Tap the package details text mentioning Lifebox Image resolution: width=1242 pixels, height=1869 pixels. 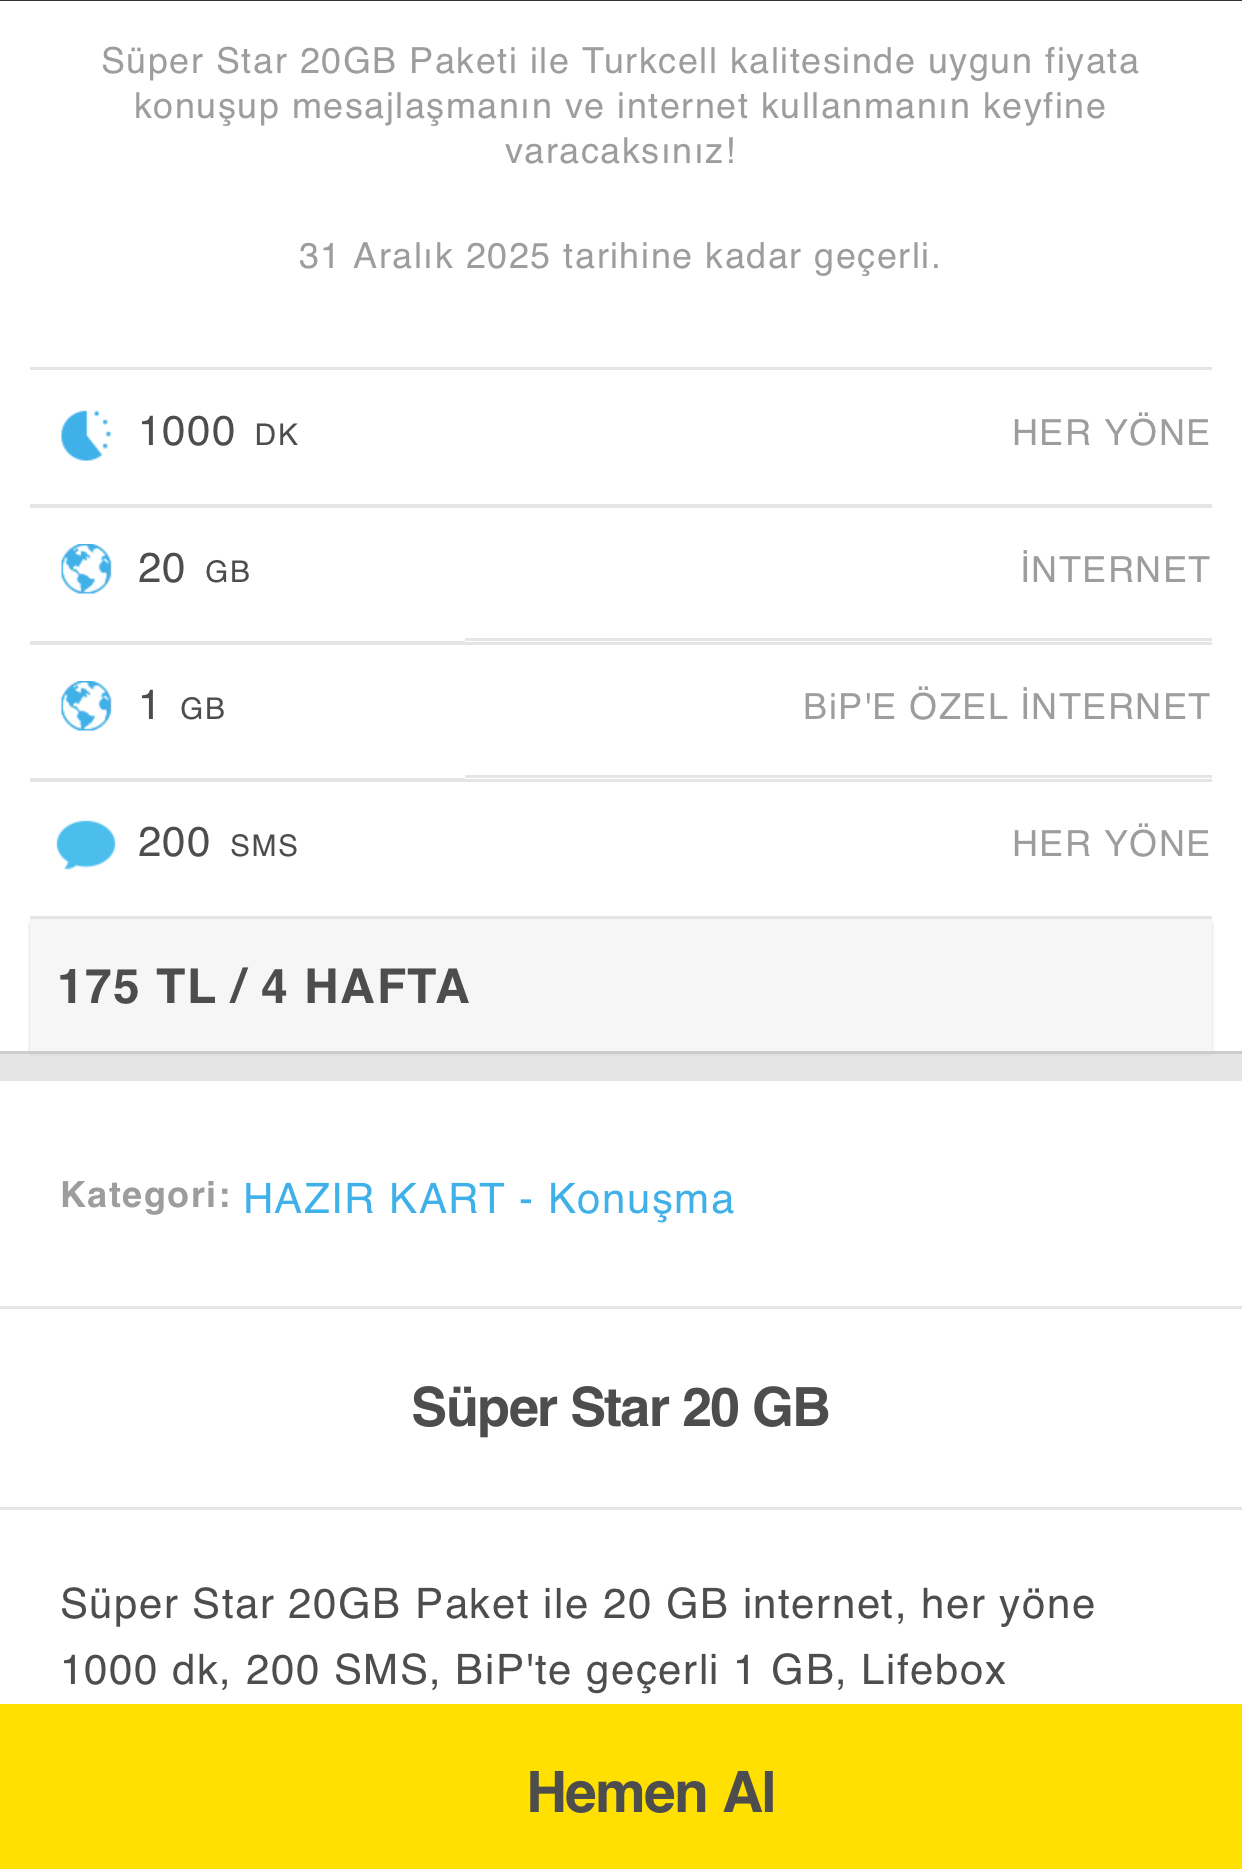pos(577,1637)
